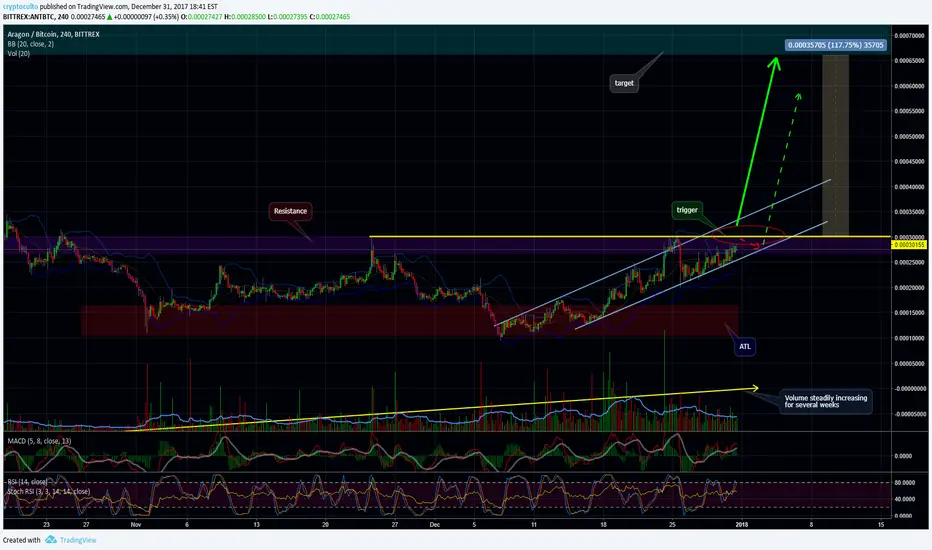Select the 'target' callout label
This screenshot has height=550, width=932.
coord(624,83)
